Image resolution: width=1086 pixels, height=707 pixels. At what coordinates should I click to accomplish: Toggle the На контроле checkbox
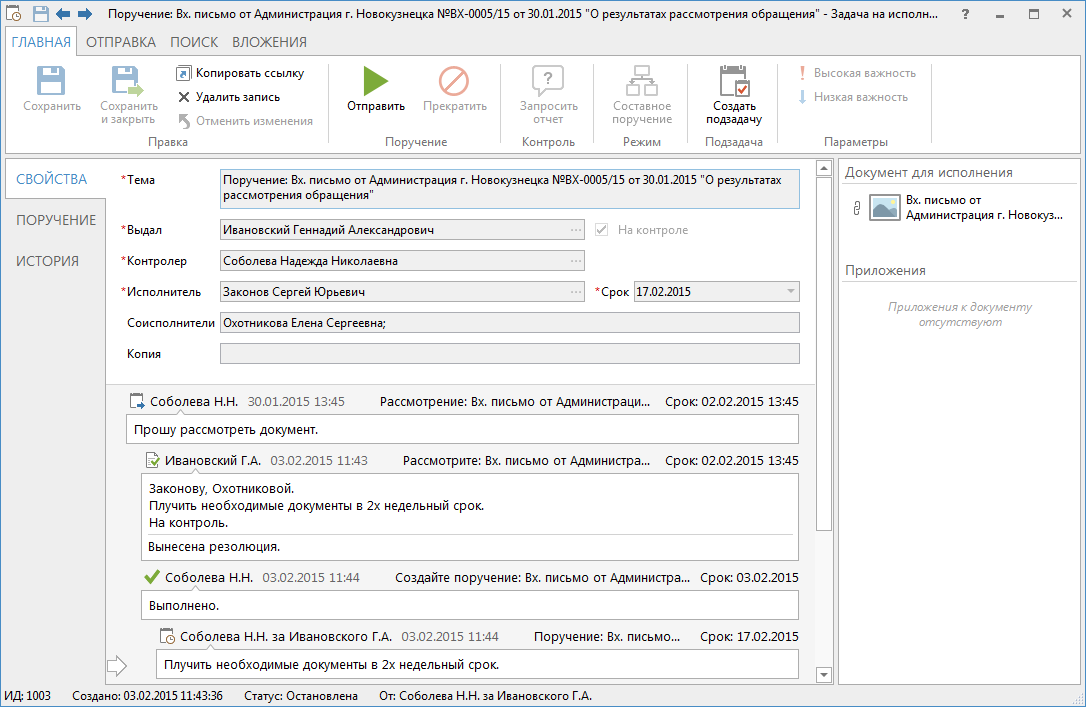[602, 230]
